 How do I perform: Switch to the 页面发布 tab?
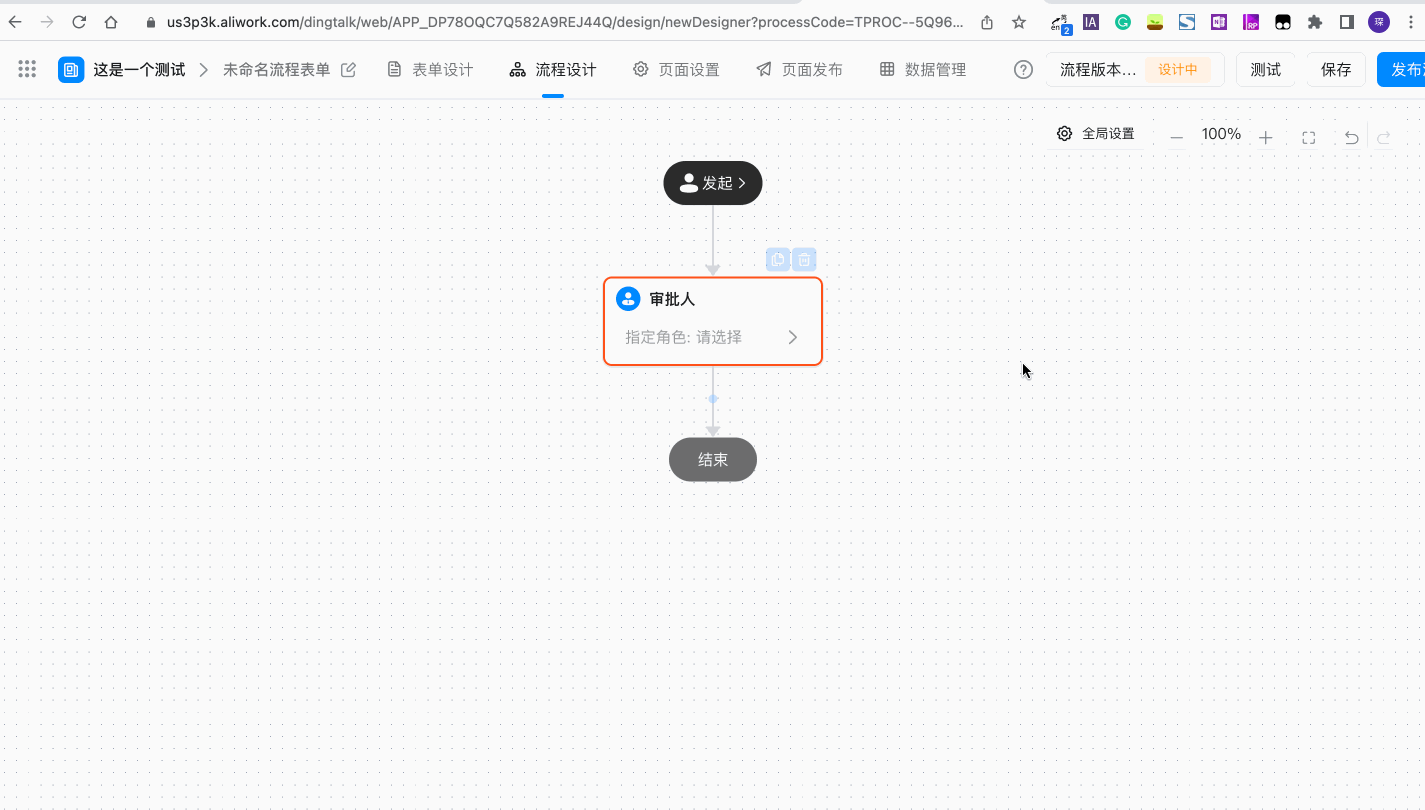799,70
